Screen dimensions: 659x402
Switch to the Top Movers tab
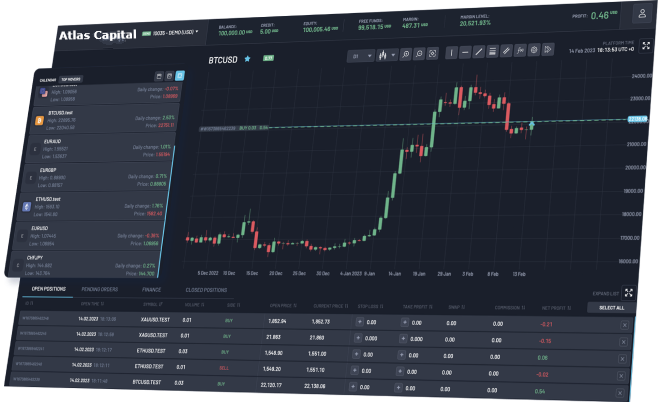point(70,78)
